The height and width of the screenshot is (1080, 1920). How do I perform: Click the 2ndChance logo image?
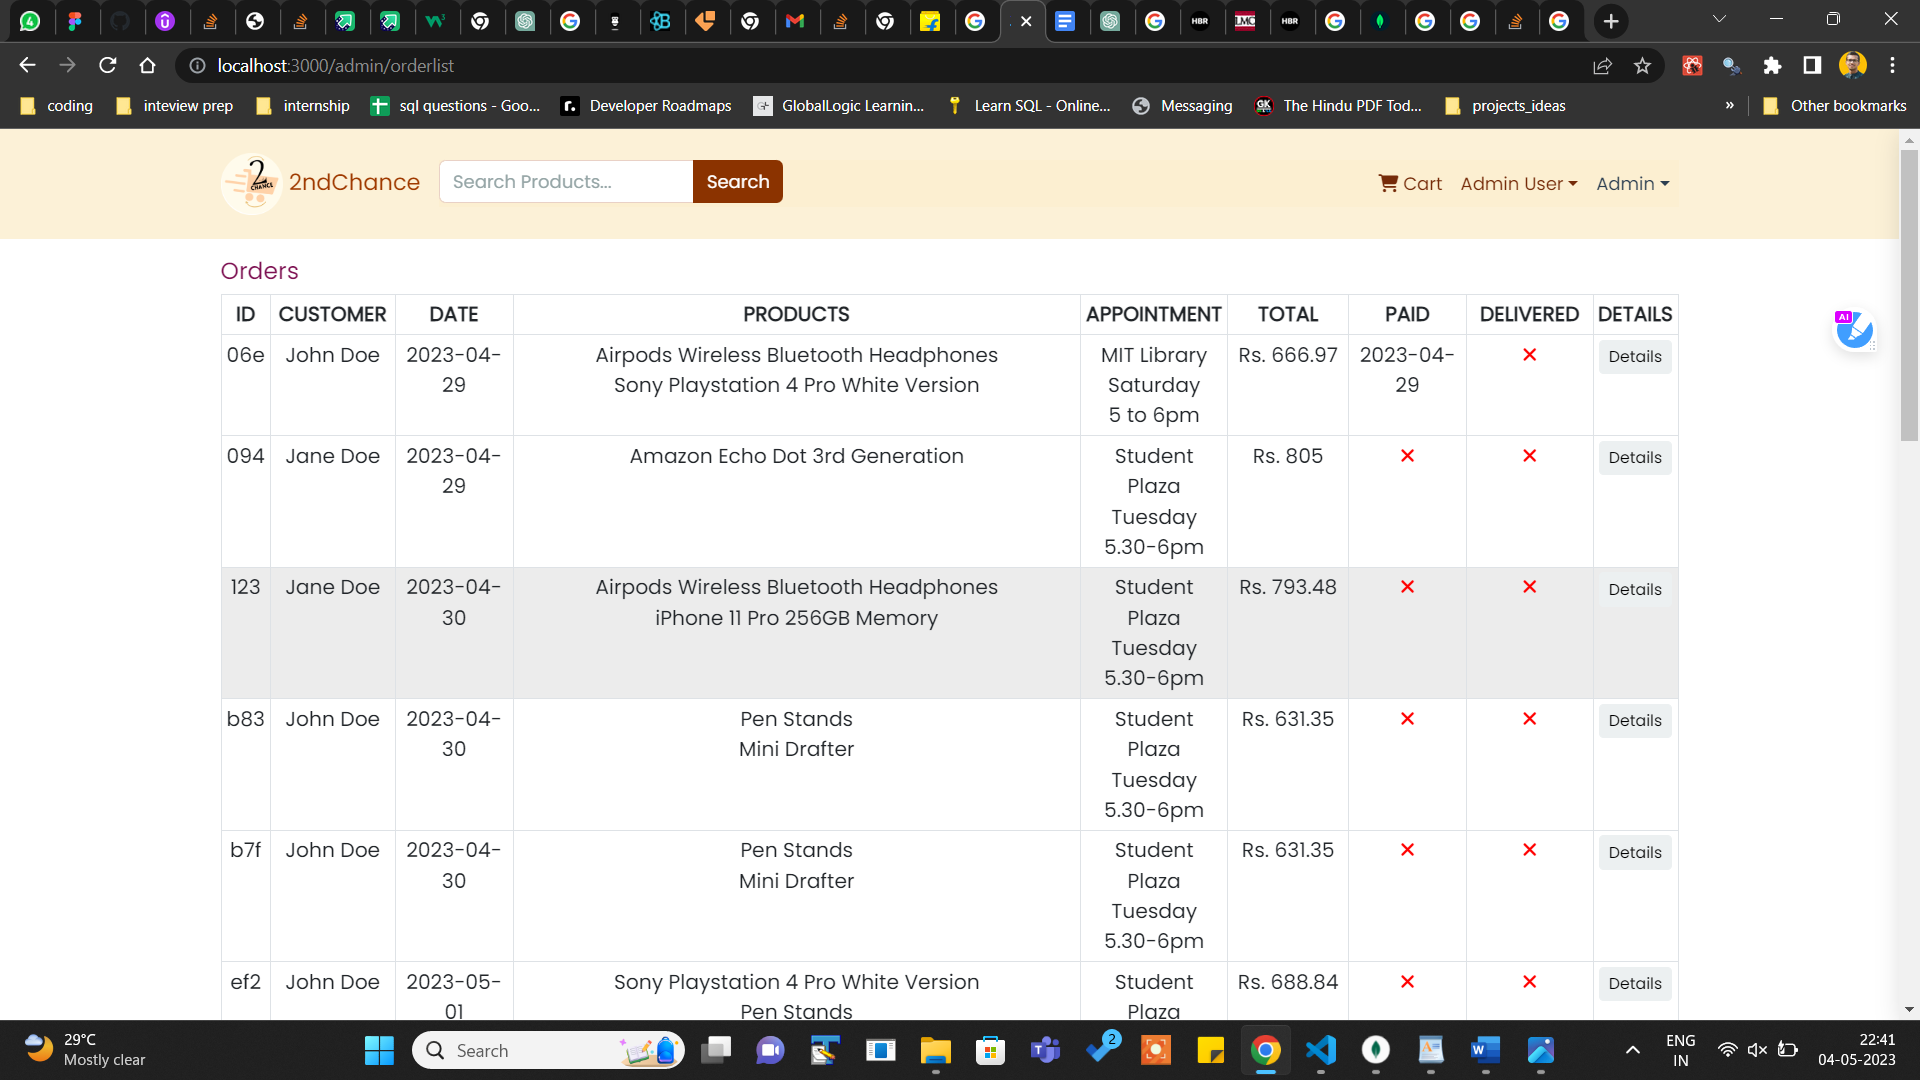[251, 183]
